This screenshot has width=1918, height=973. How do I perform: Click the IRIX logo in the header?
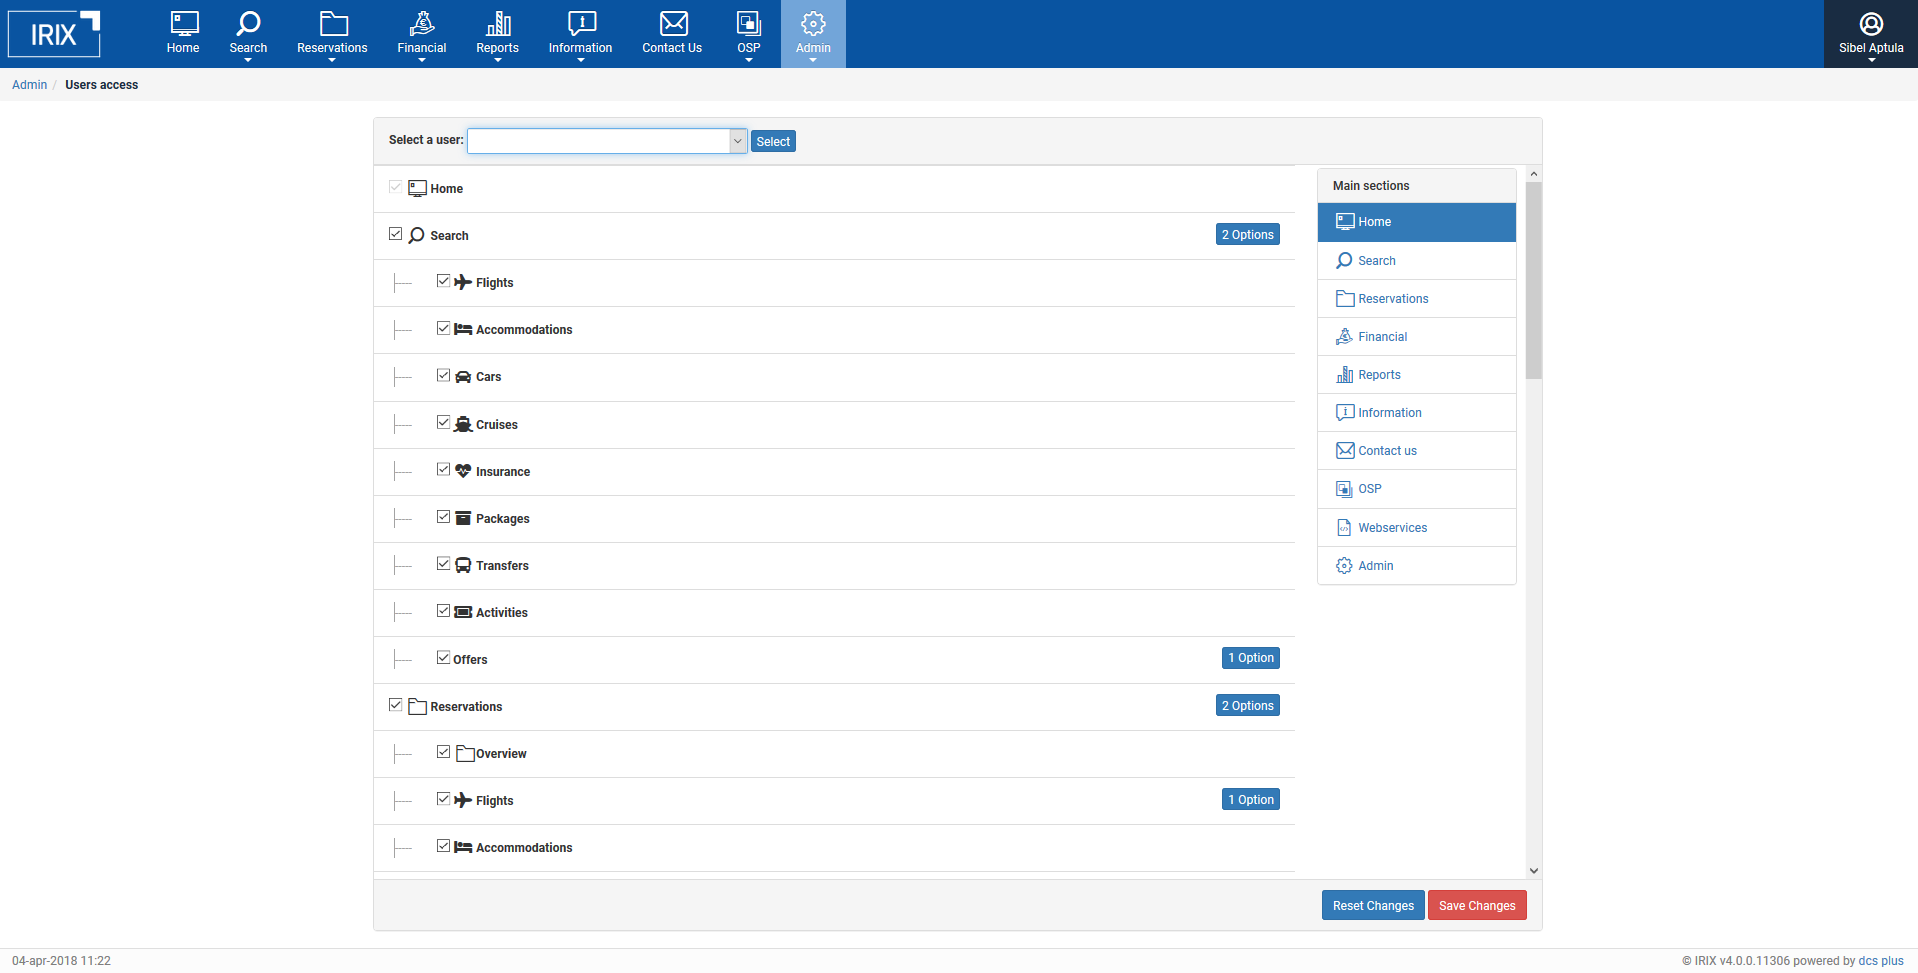tap(54, 34)
